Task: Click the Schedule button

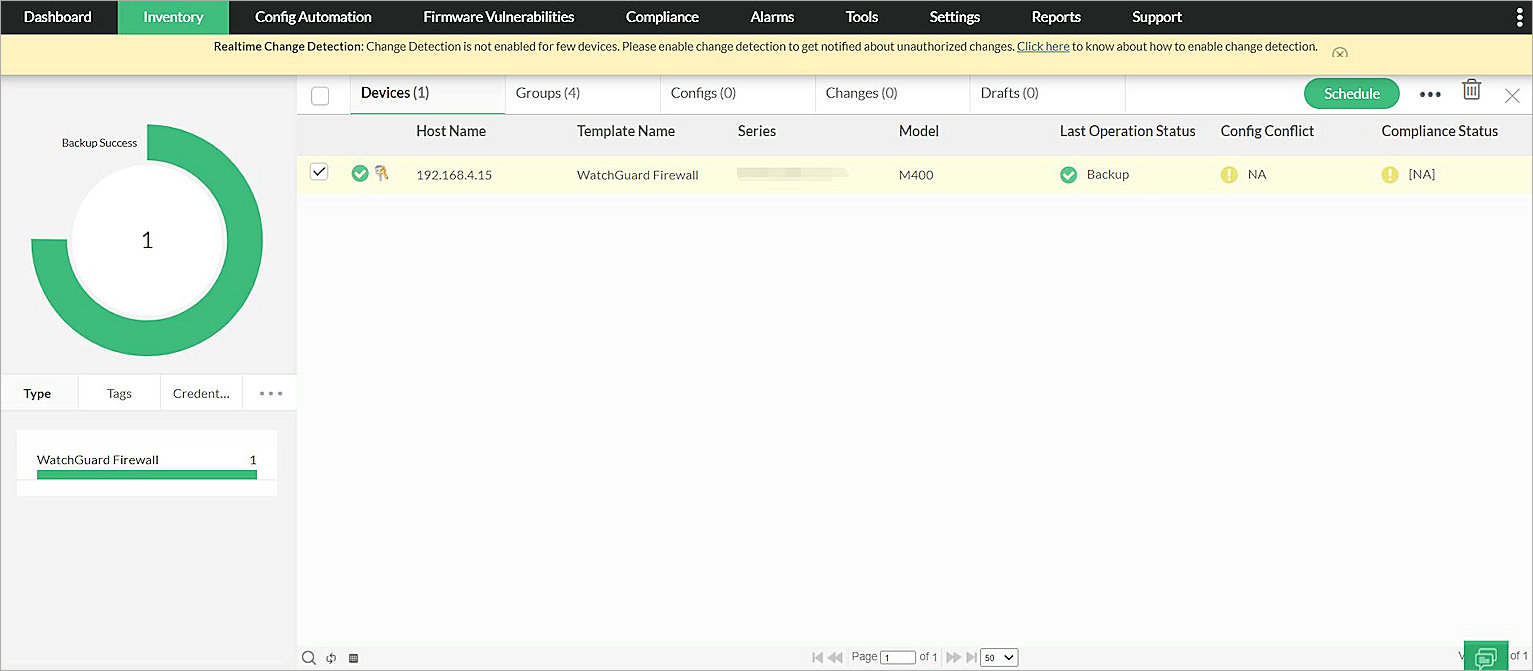Action: [1351, 93]
